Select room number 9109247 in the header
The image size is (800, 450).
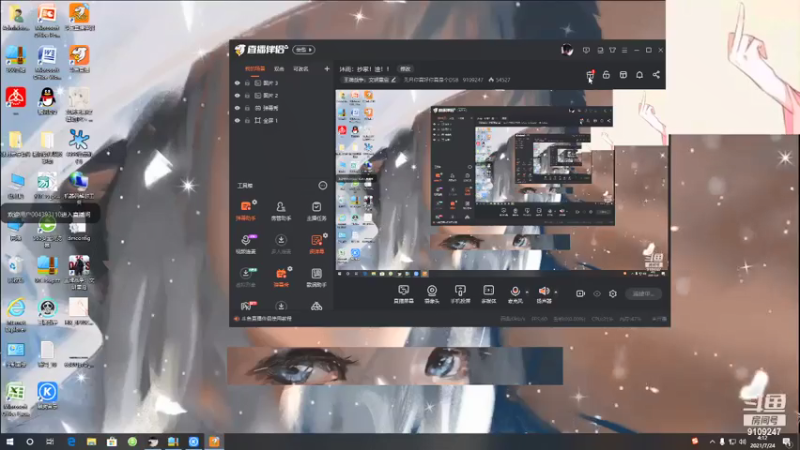click(472, 80)
